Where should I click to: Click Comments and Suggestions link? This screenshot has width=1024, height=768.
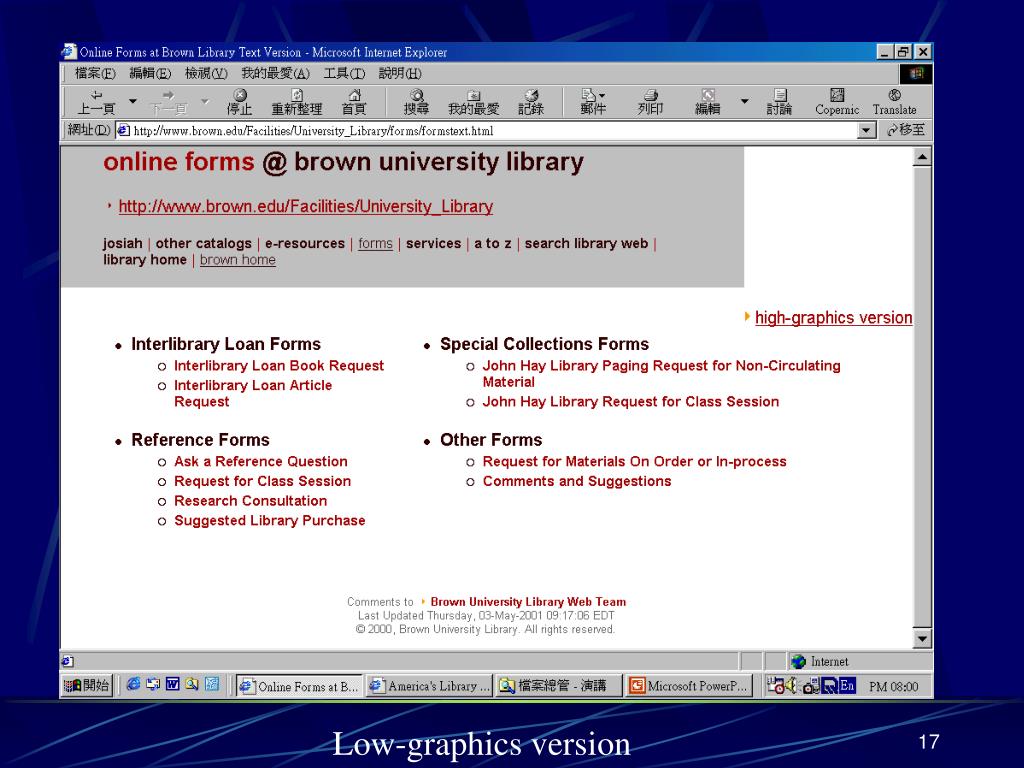(x=577, y=481)
